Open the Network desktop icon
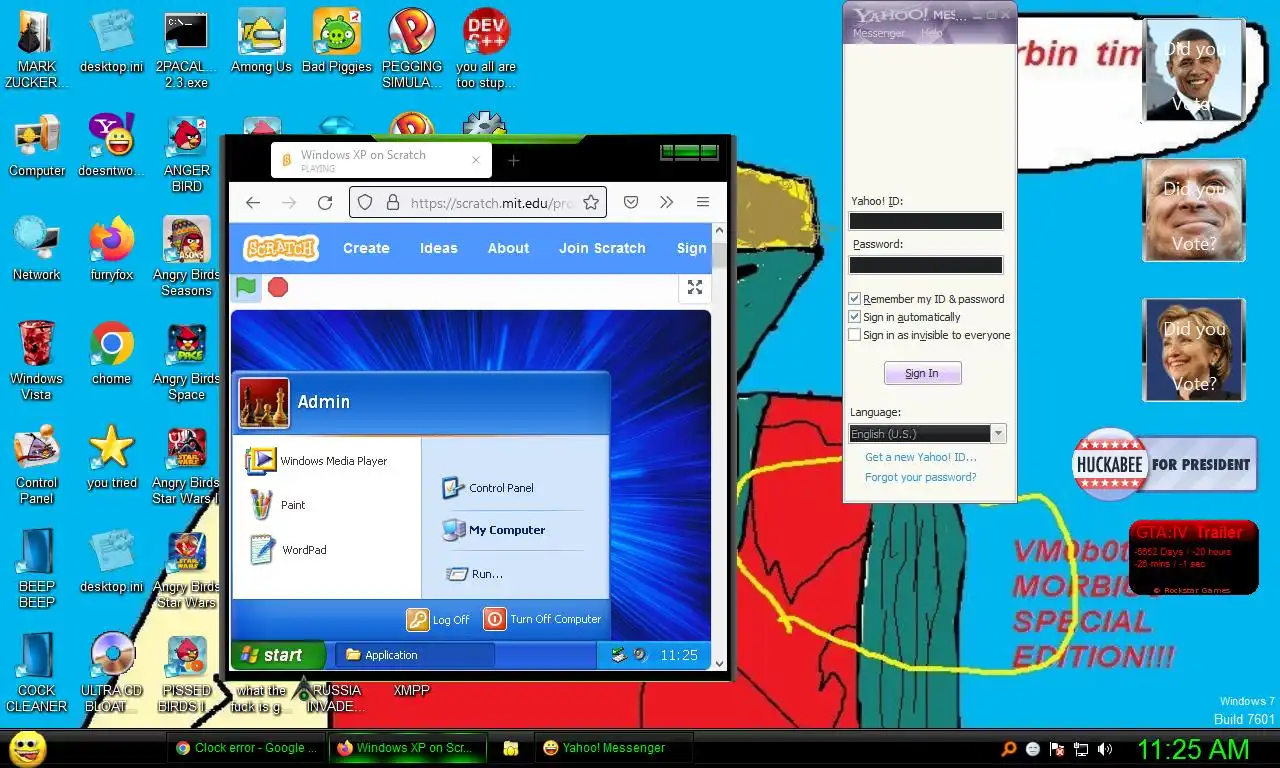 [x=37, y=249]
